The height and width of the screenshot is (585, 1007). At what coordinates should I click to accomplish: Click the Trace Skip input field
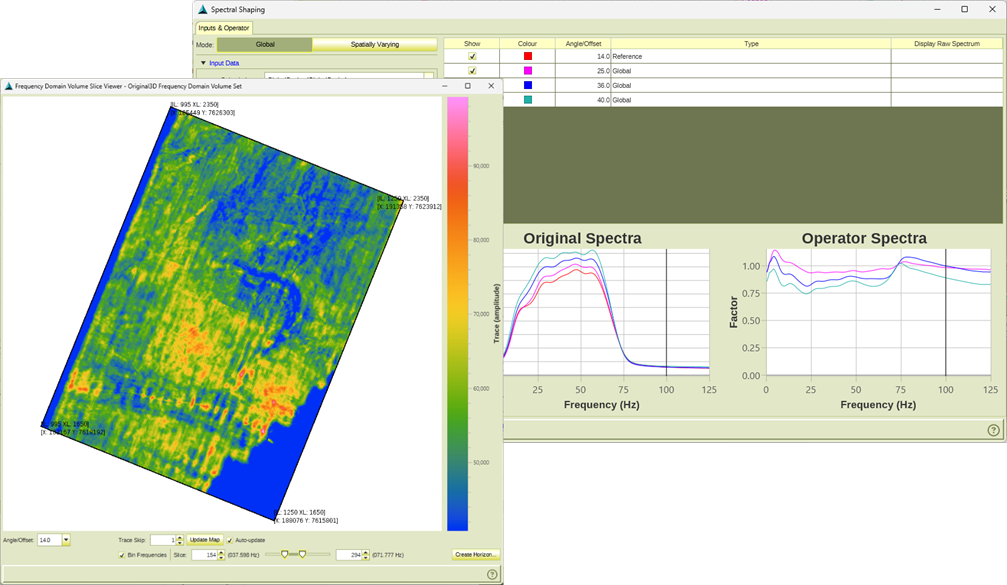tap(163, 540)
